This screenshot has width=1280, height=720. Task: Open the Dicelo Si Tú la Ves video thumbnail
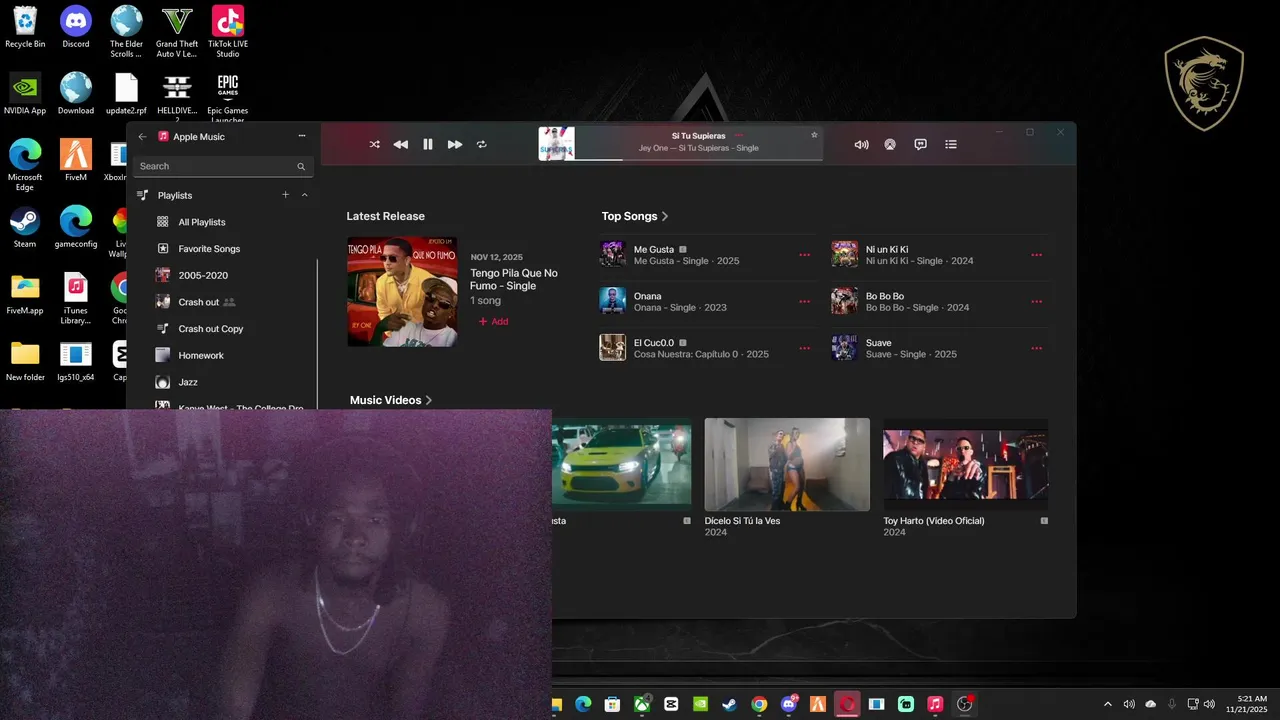coord(787,464)
